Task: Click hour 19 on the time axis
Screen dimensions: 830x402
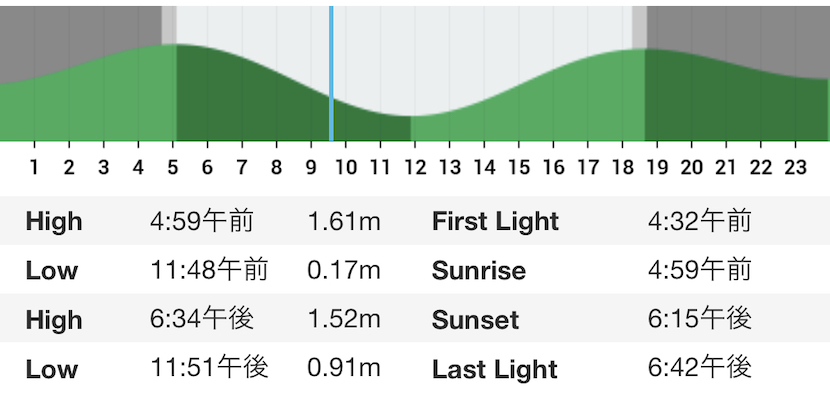Action: [x=657, y=168]
